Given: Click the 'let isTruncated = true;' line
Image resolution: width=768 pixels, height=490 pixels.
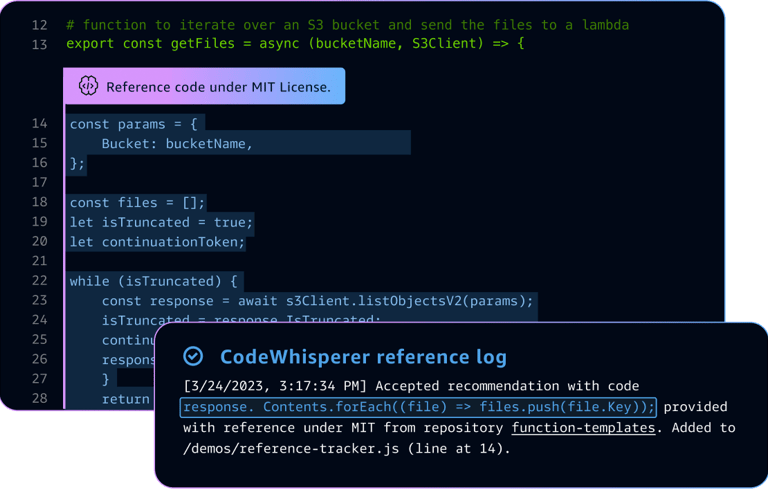Looking at the screenshot, I should (161, 222).
